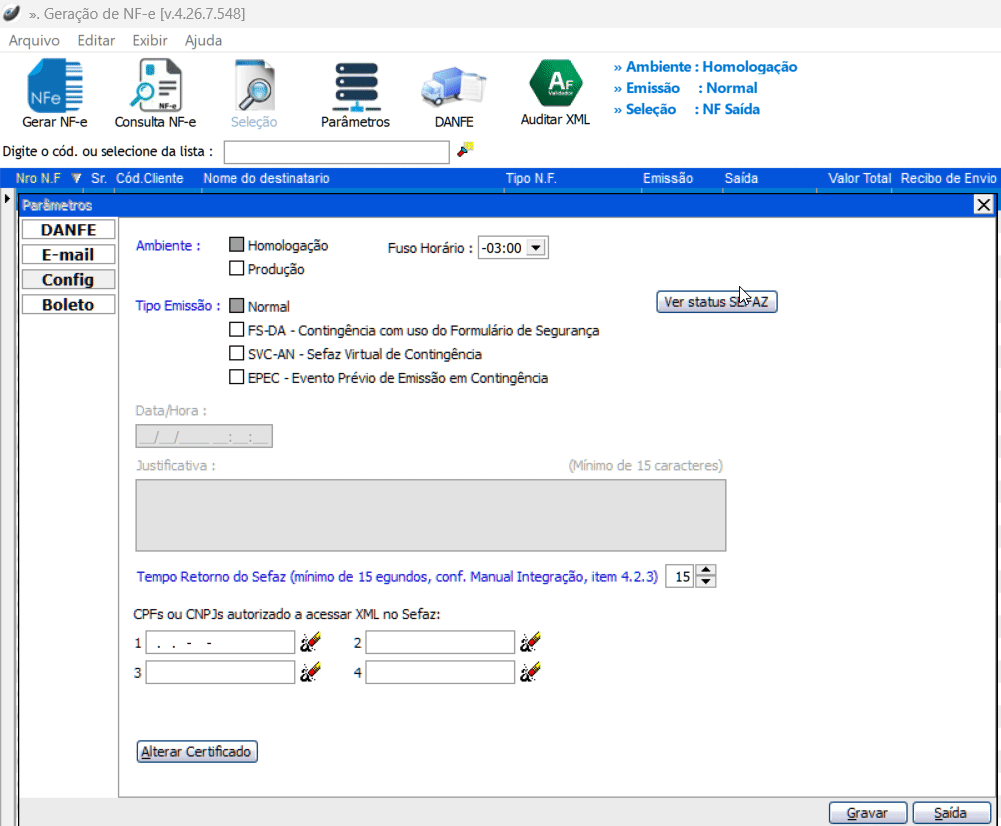Enable the Produção environment checkbox
Viewport: 1001px width, 826px height.
(x=237, y=268)
